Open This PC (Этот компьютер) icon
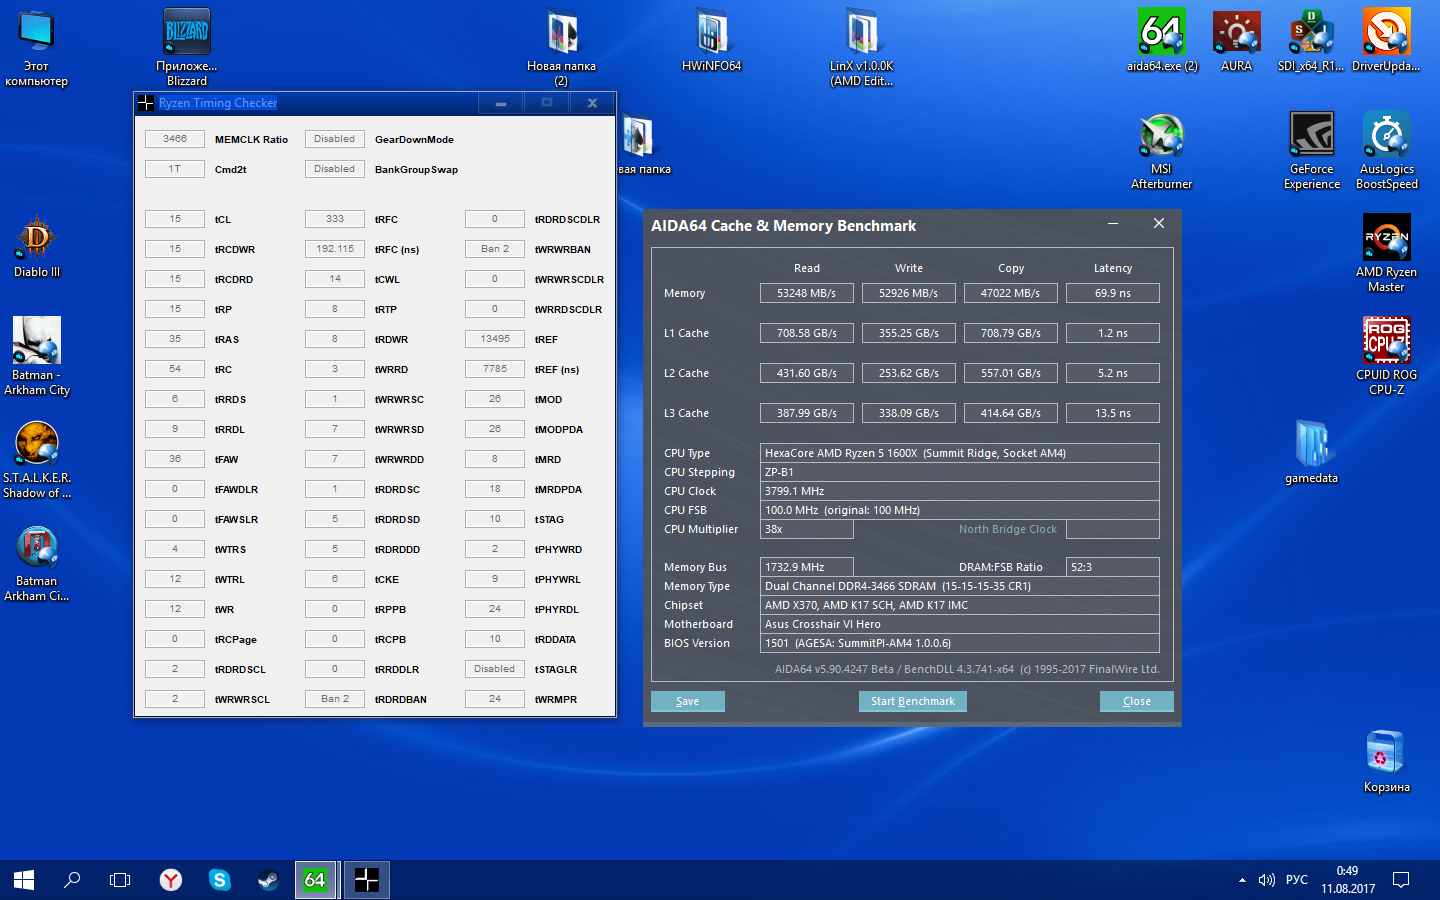 click(x=37, y=47)
